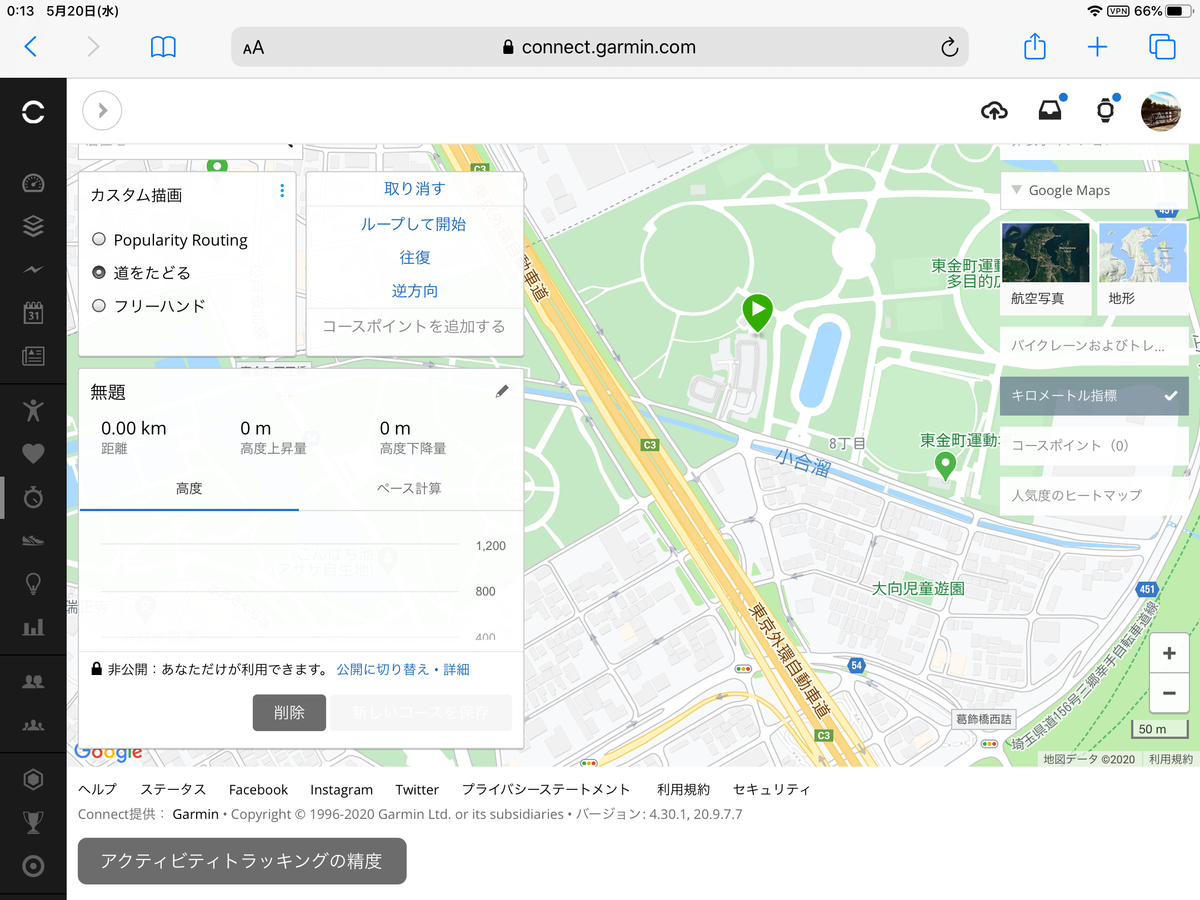This screenshot has height=900, width=1200.
Task: Toggle コースポイント（0） option
Action: [1094, 445]
